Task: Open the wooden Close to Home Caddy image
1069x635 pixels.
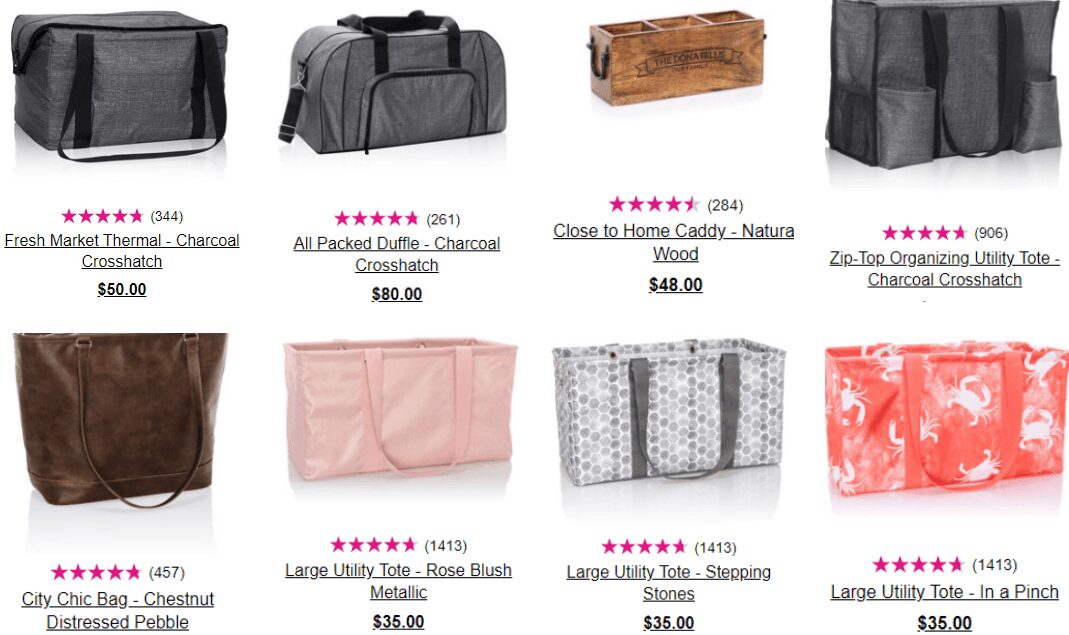Action: (676, 57)
